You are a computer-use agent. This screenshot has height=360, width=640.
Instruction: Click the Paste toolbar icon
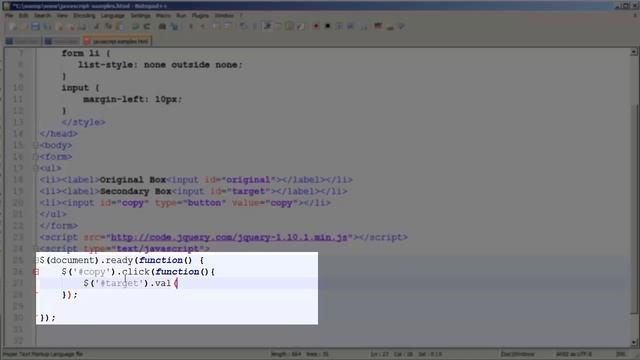click(x=120, y=27)
